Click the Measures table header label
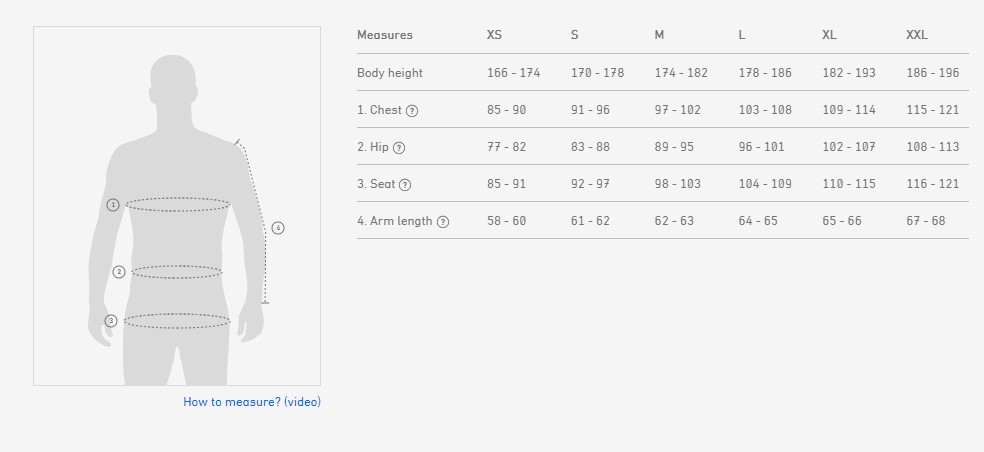Screen dimensions: 984x452 [385, 35]
